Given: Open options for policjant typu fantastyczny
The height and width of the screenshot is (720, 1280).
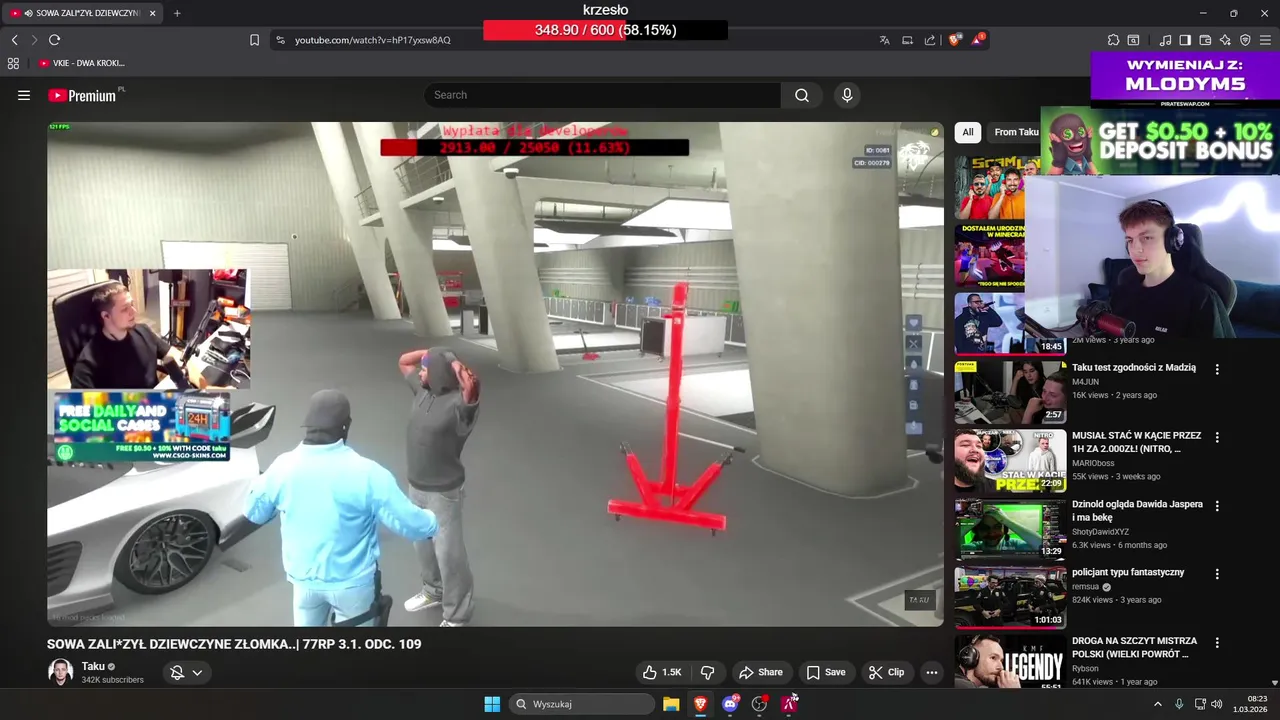Looking at the screenshot, I should (1217, 574).
